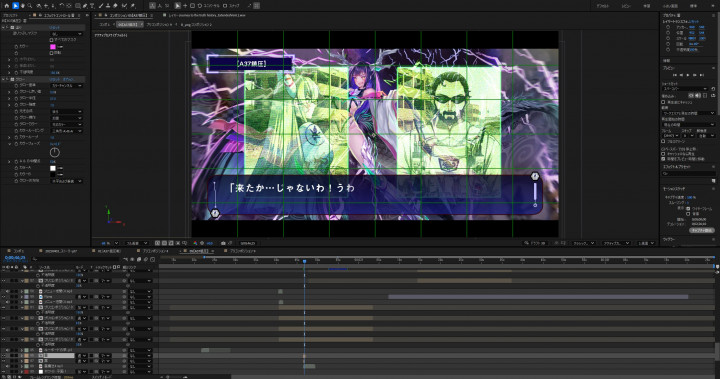This screenshot has height=379, width=720.
Task: Click the start capture button in Motion Sketch
Action: 701,230
